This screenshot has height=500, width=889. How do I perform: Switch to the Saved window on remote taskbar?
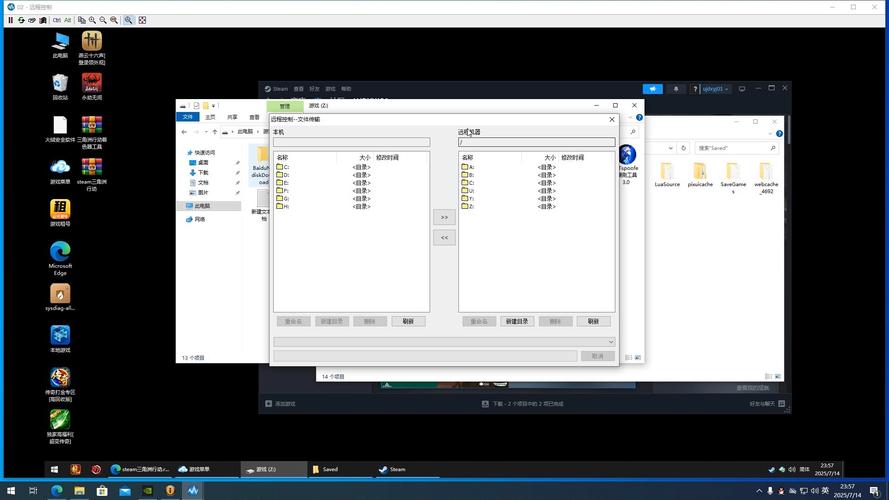click(340, 469)
